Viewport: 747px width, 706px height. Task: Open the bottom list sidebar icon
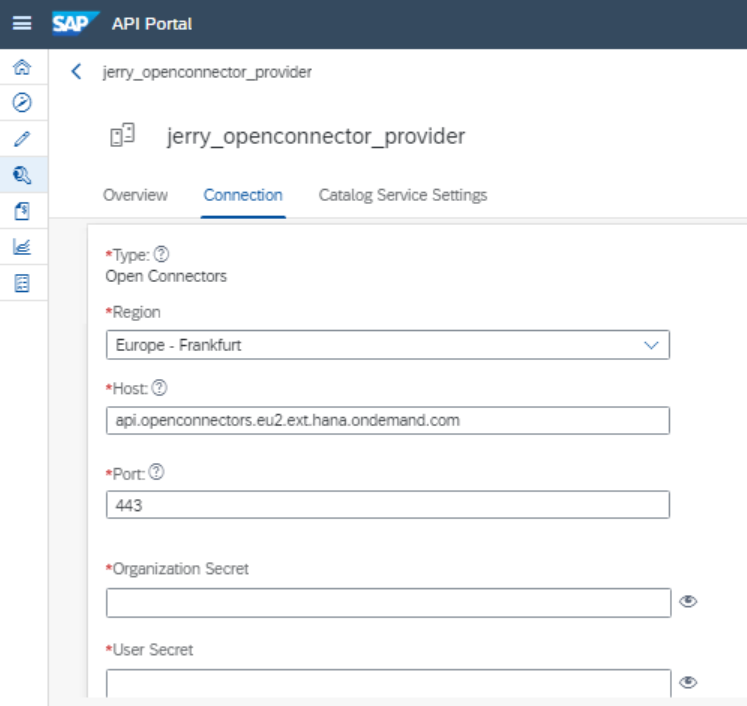(x=22, y=283)
